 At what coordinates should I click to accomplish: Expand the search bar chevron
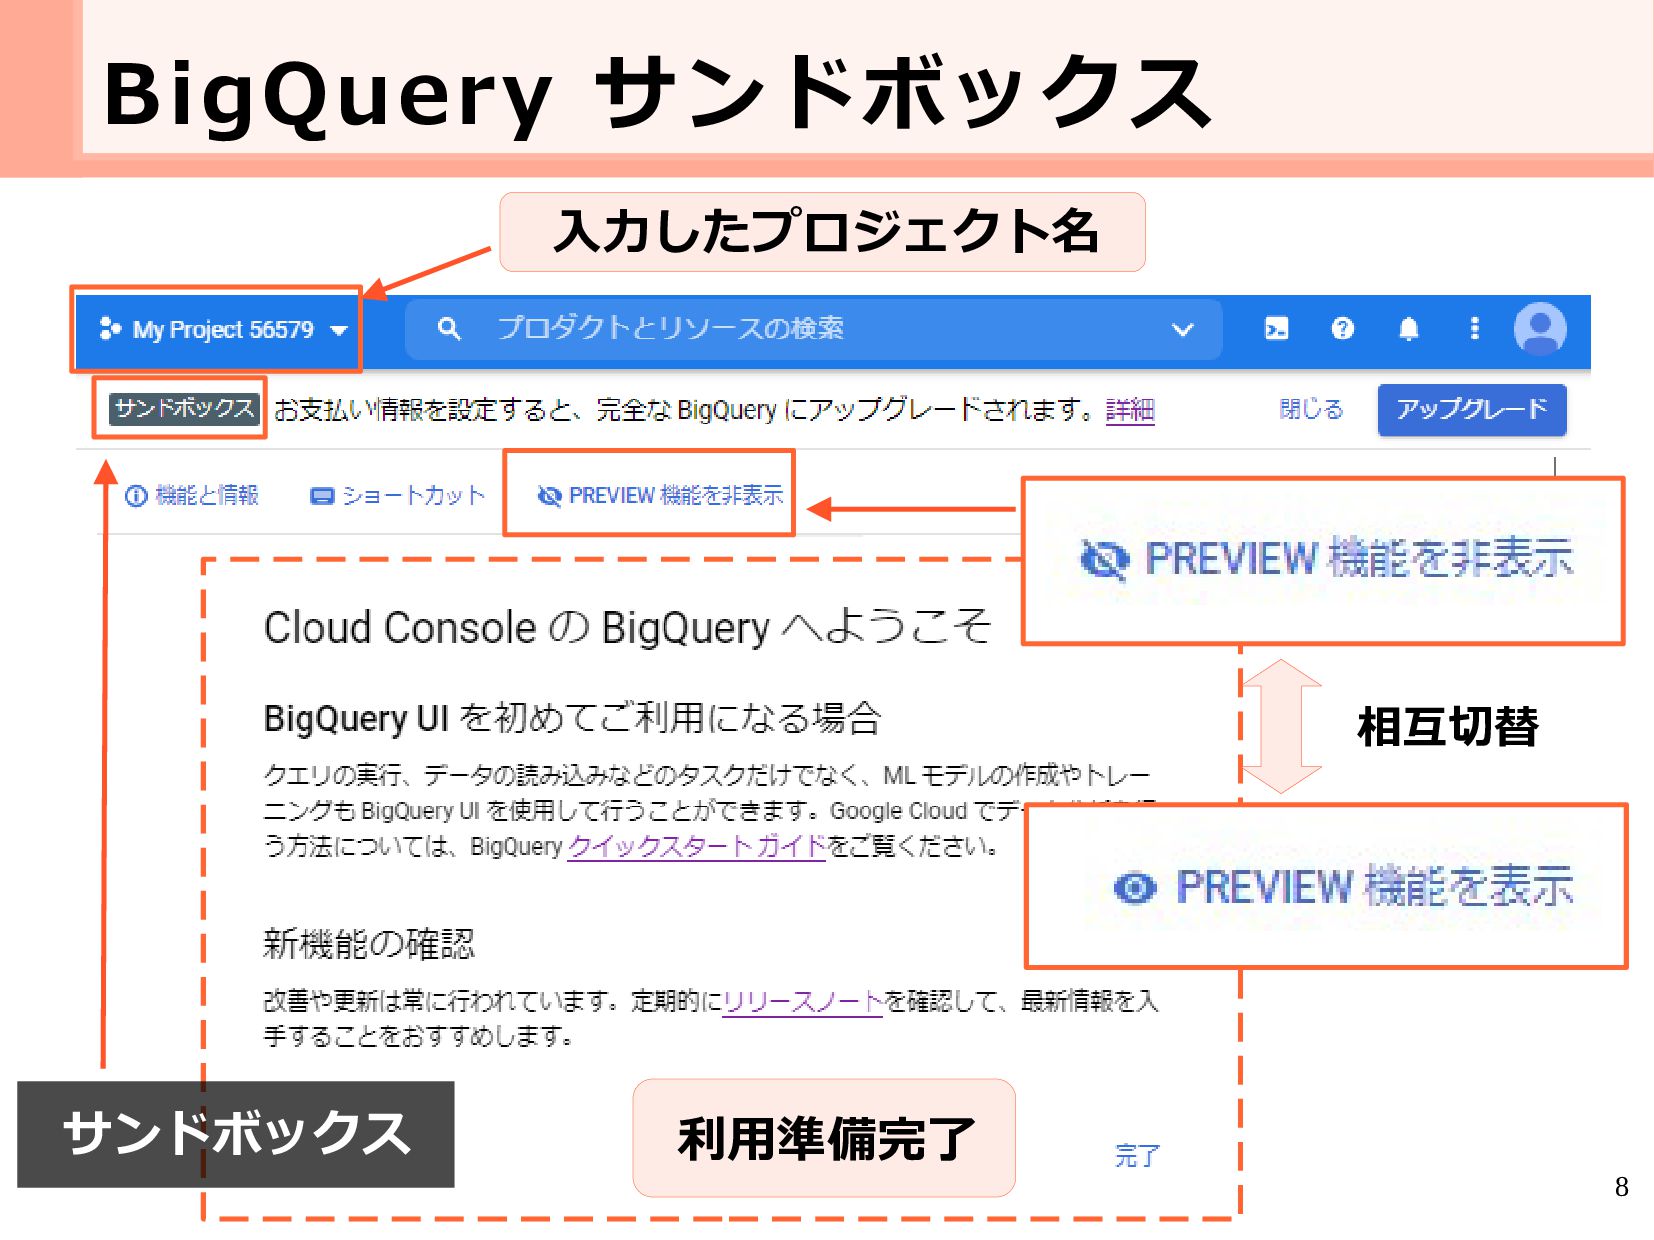pyautogui.click(x=1183, y=330)
